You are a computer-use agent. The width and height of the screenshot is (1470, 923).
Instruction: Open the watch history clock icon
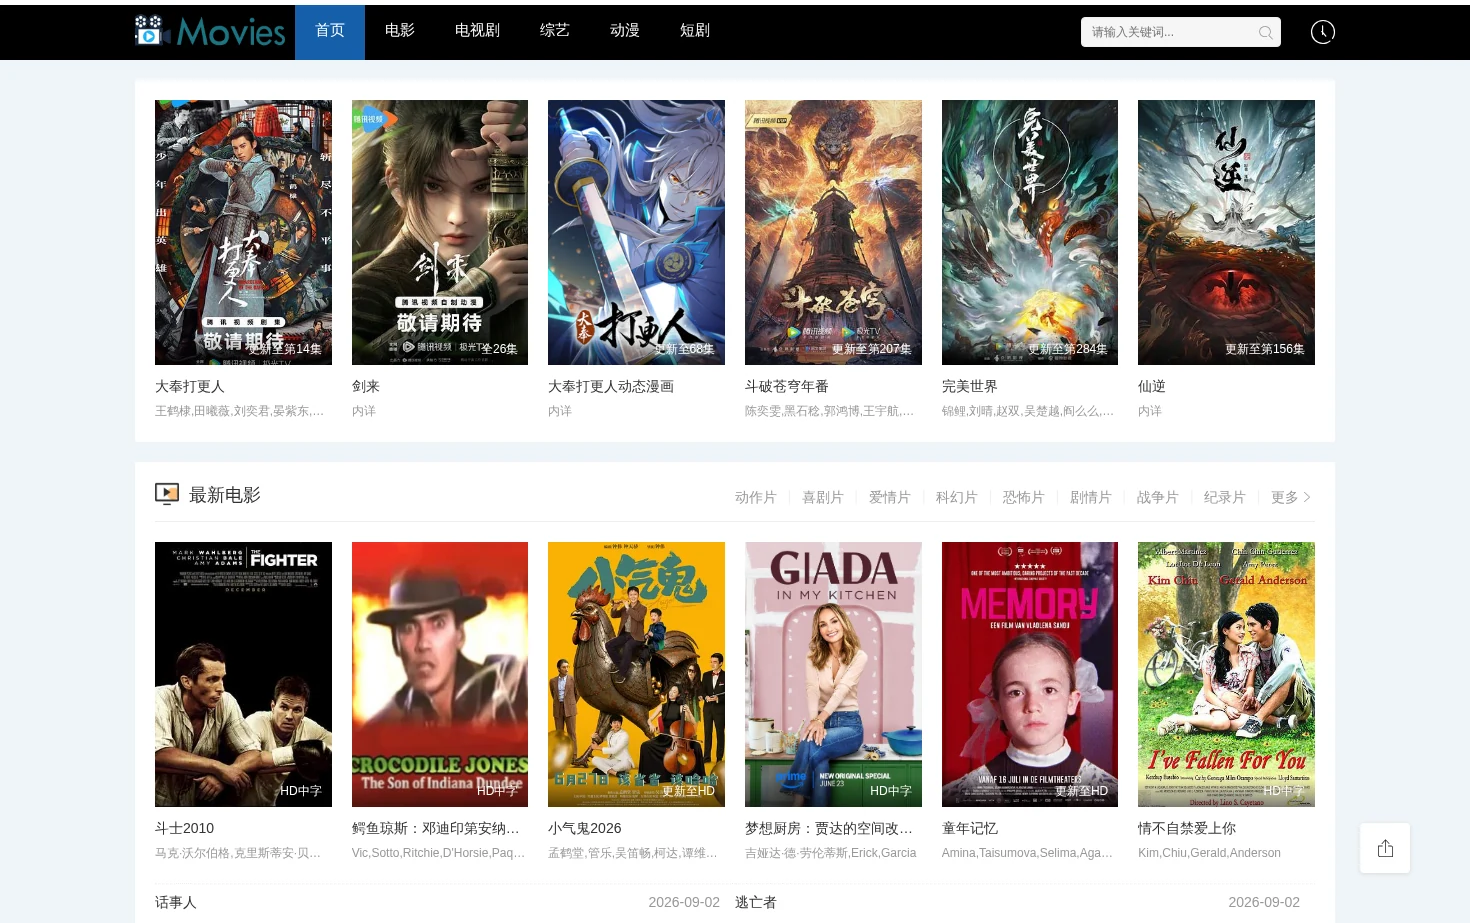point(1322,32)
